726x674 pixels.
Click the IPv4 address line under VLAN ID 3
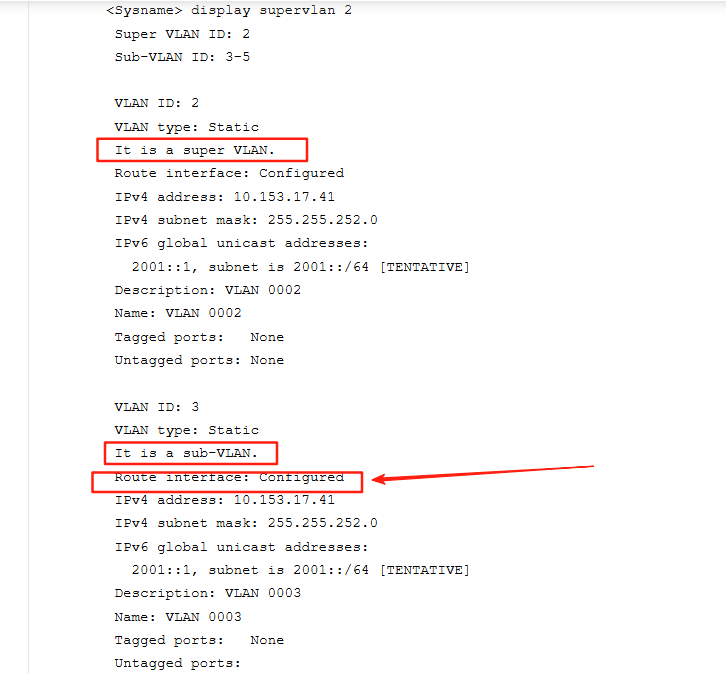tap(224, 500)
